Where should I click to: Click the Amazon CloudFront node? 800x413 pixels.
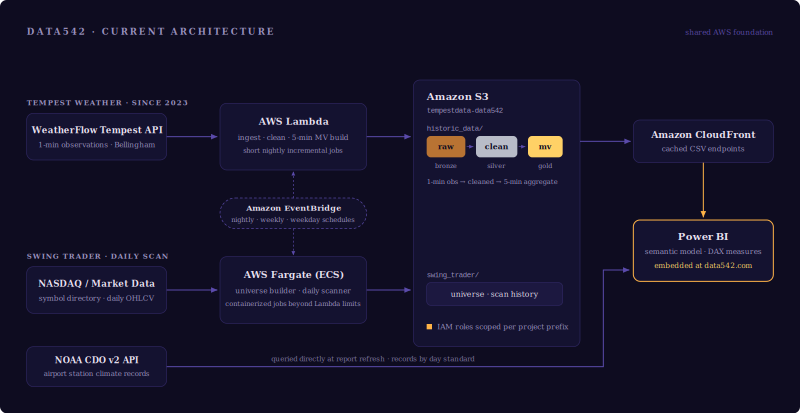[x=703, y=141]
